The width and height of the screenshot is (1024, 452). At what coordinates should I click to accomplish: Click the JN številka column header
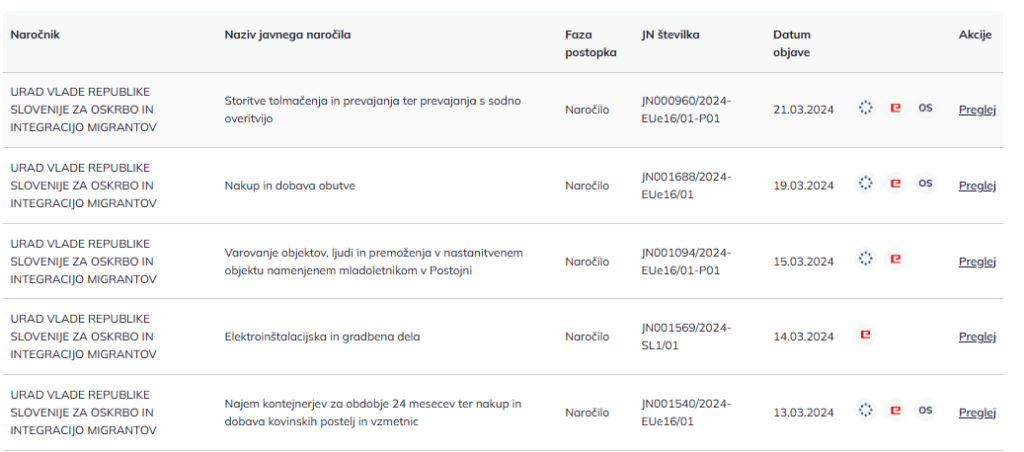click(671, 35)
